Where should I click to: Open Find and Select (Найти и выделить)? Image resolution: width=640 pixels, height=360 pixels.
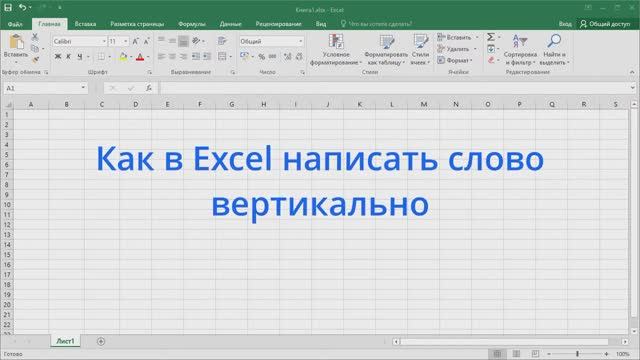coord(554,50)
